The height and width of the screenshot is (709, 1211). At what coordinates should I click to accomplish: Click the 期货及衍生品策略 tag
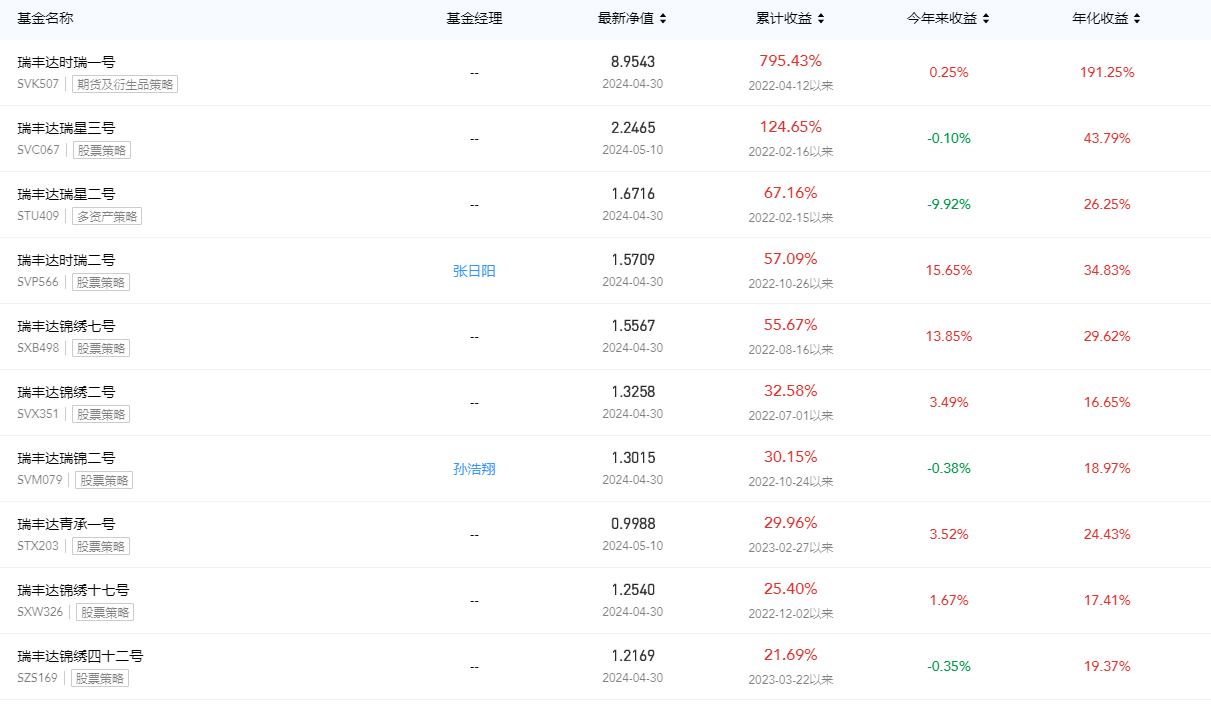[x=125, y=84]
